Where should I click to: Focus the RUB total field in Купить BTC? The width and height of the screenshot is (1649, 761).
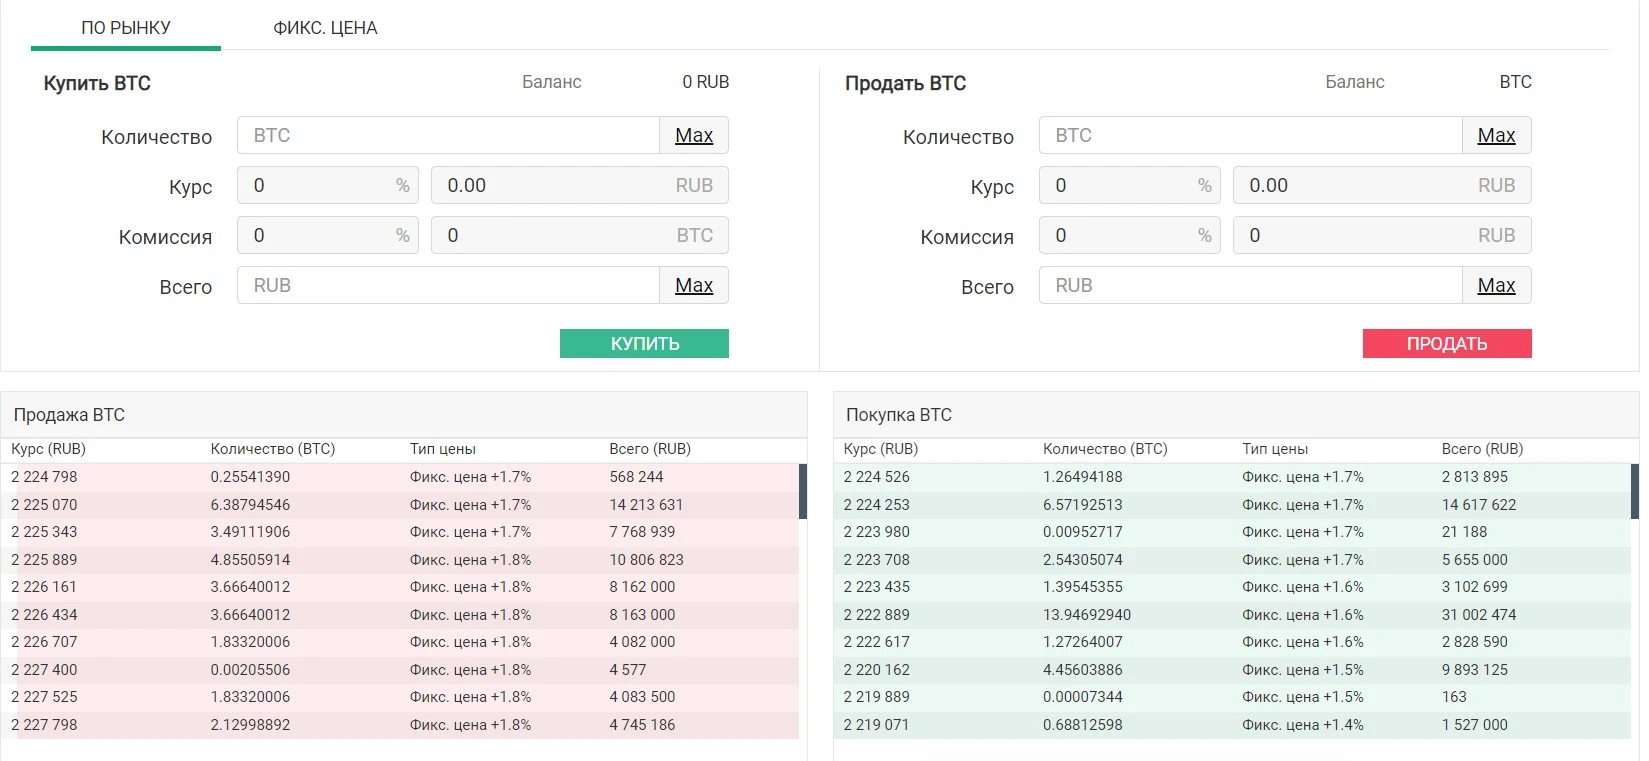(448, 285)
